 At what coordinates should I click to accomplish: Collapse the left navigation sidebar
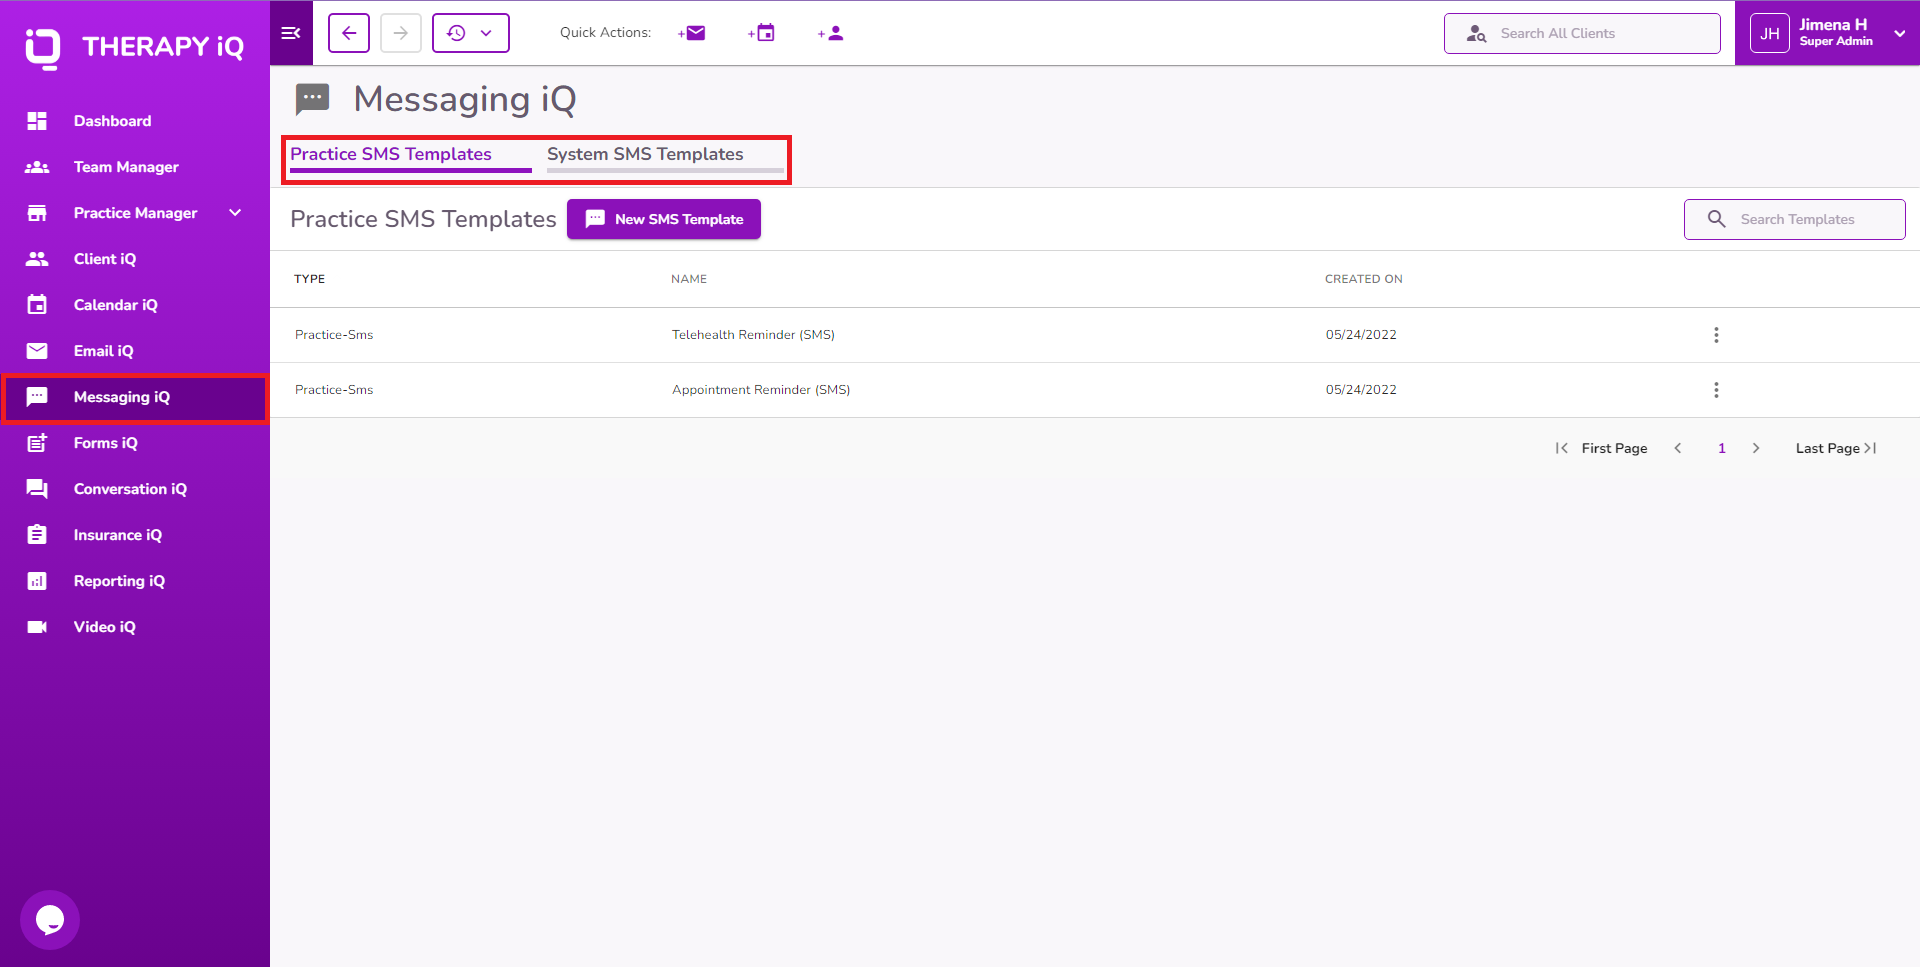pos(290,32)
